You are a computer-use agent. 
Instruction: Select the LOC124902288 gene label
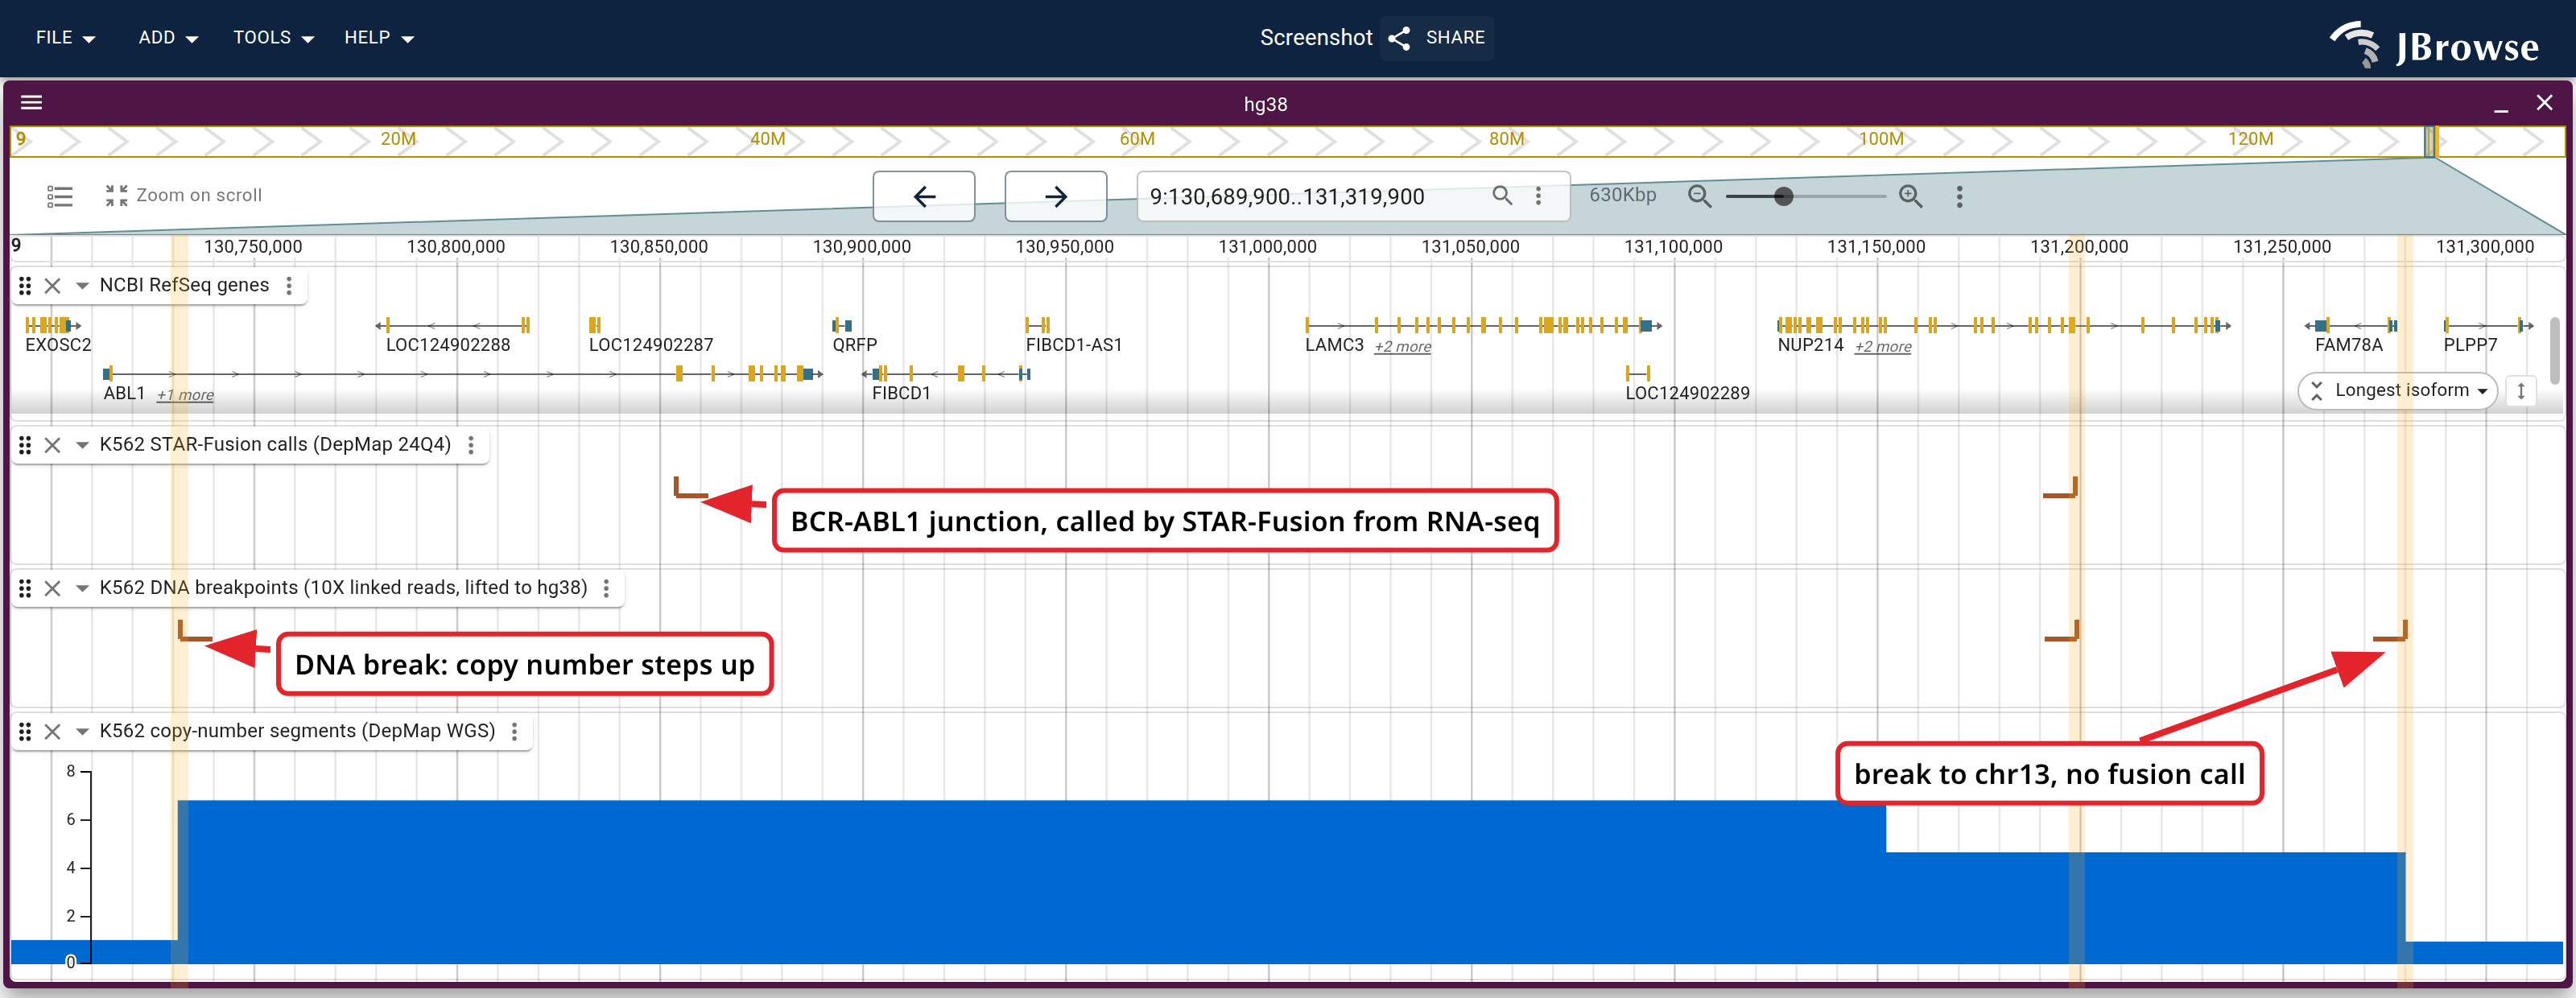click(448, 345)
